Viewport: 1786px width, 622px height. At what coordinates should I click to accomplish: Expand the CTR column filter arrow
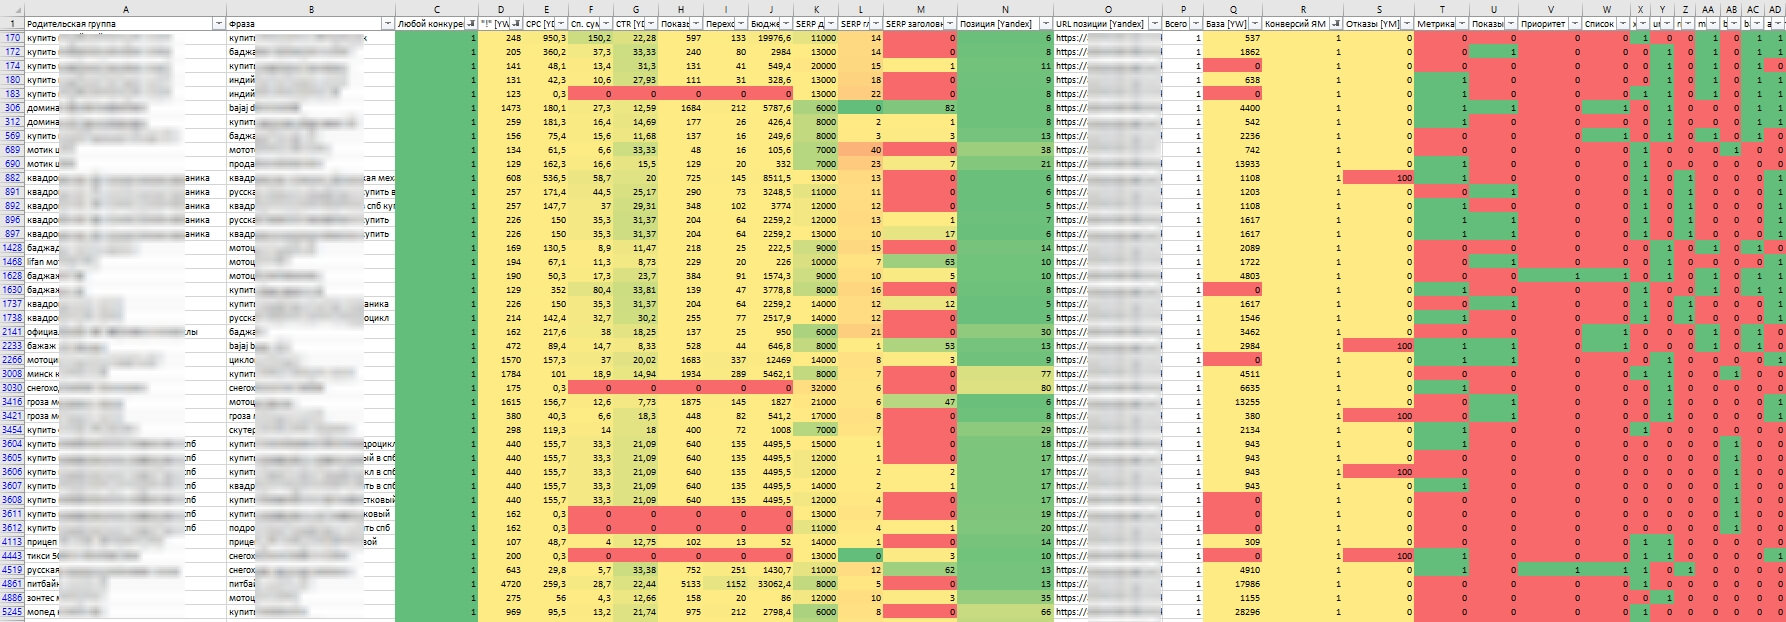[651, 24]
